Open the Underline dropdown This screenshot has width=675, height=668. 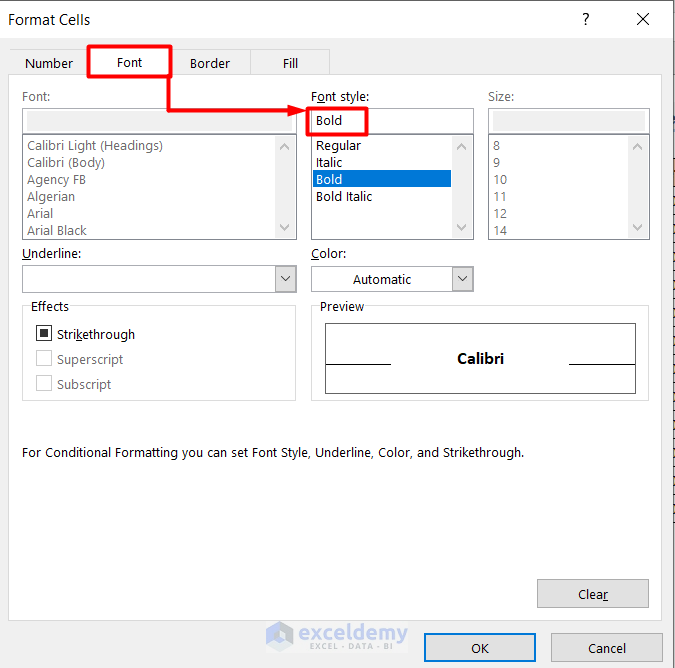(285, 279)
